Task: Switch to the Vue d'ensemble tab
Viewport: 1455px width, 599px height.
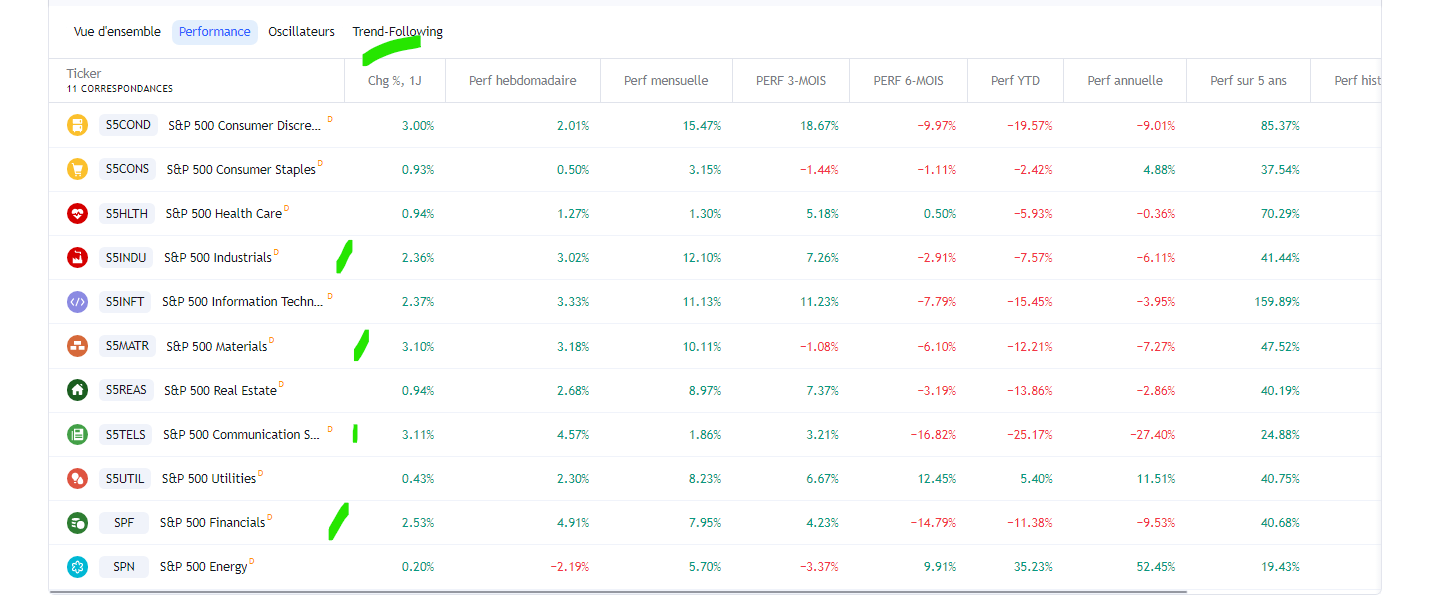Action: point(117,32)
